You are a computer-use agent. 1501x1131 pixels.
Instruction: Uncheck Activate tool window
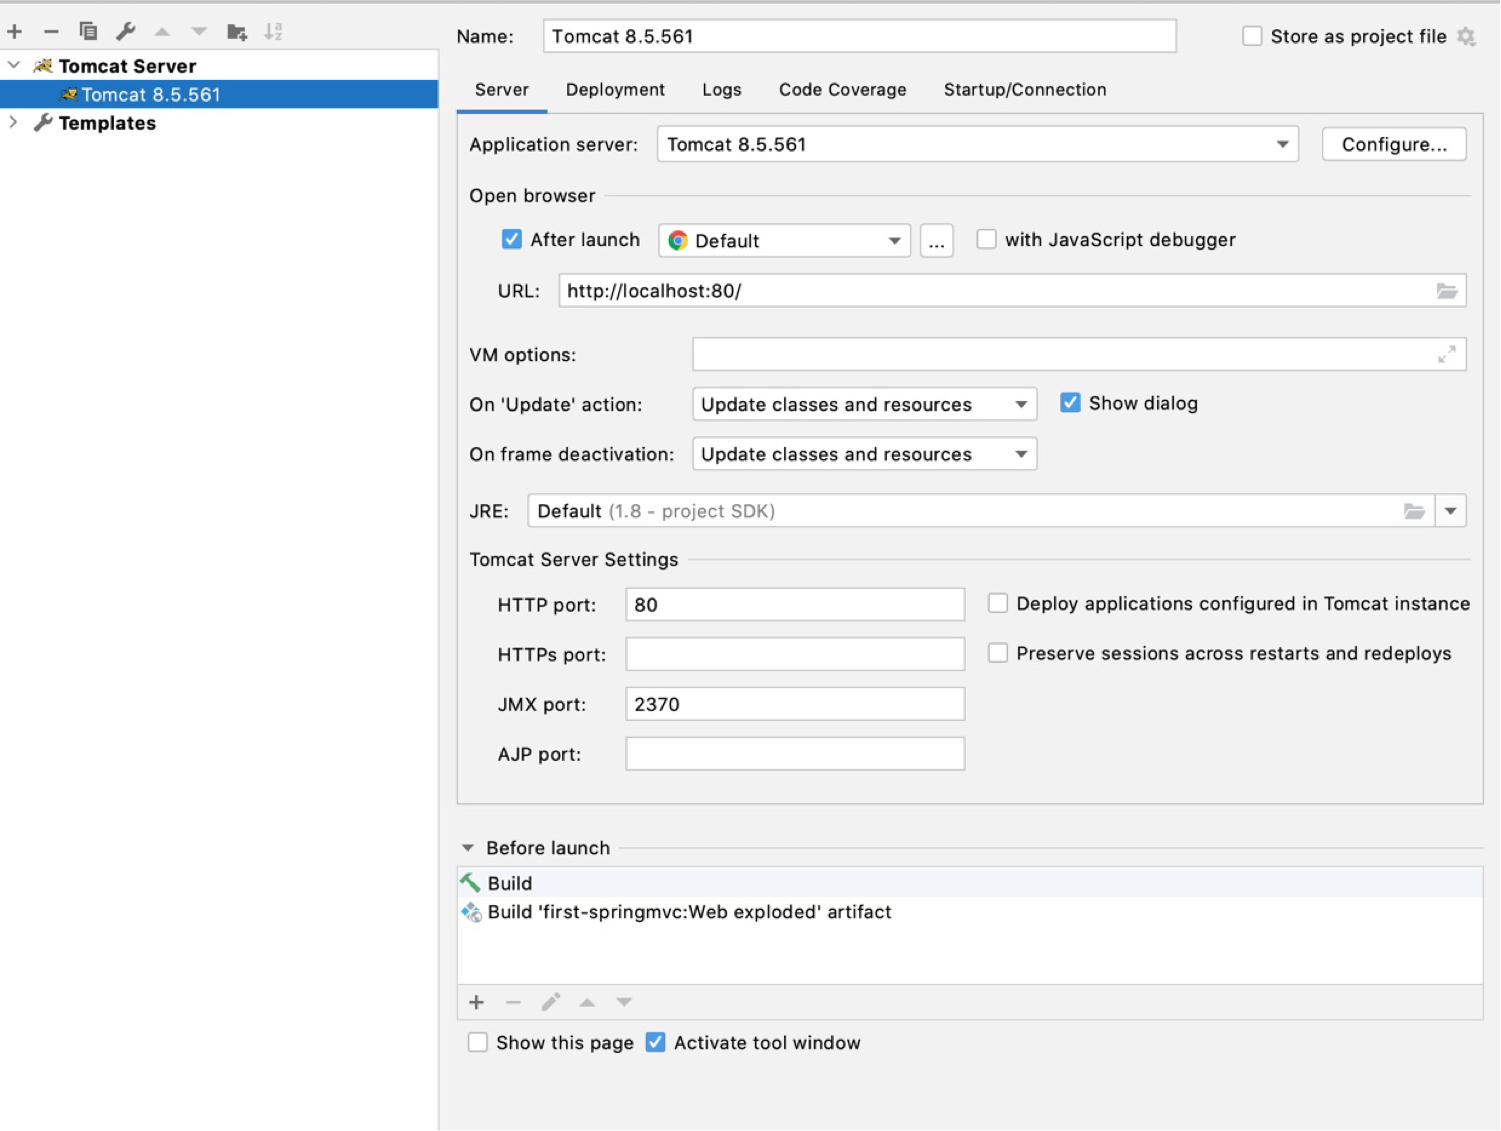click(x=656, y=1042)
